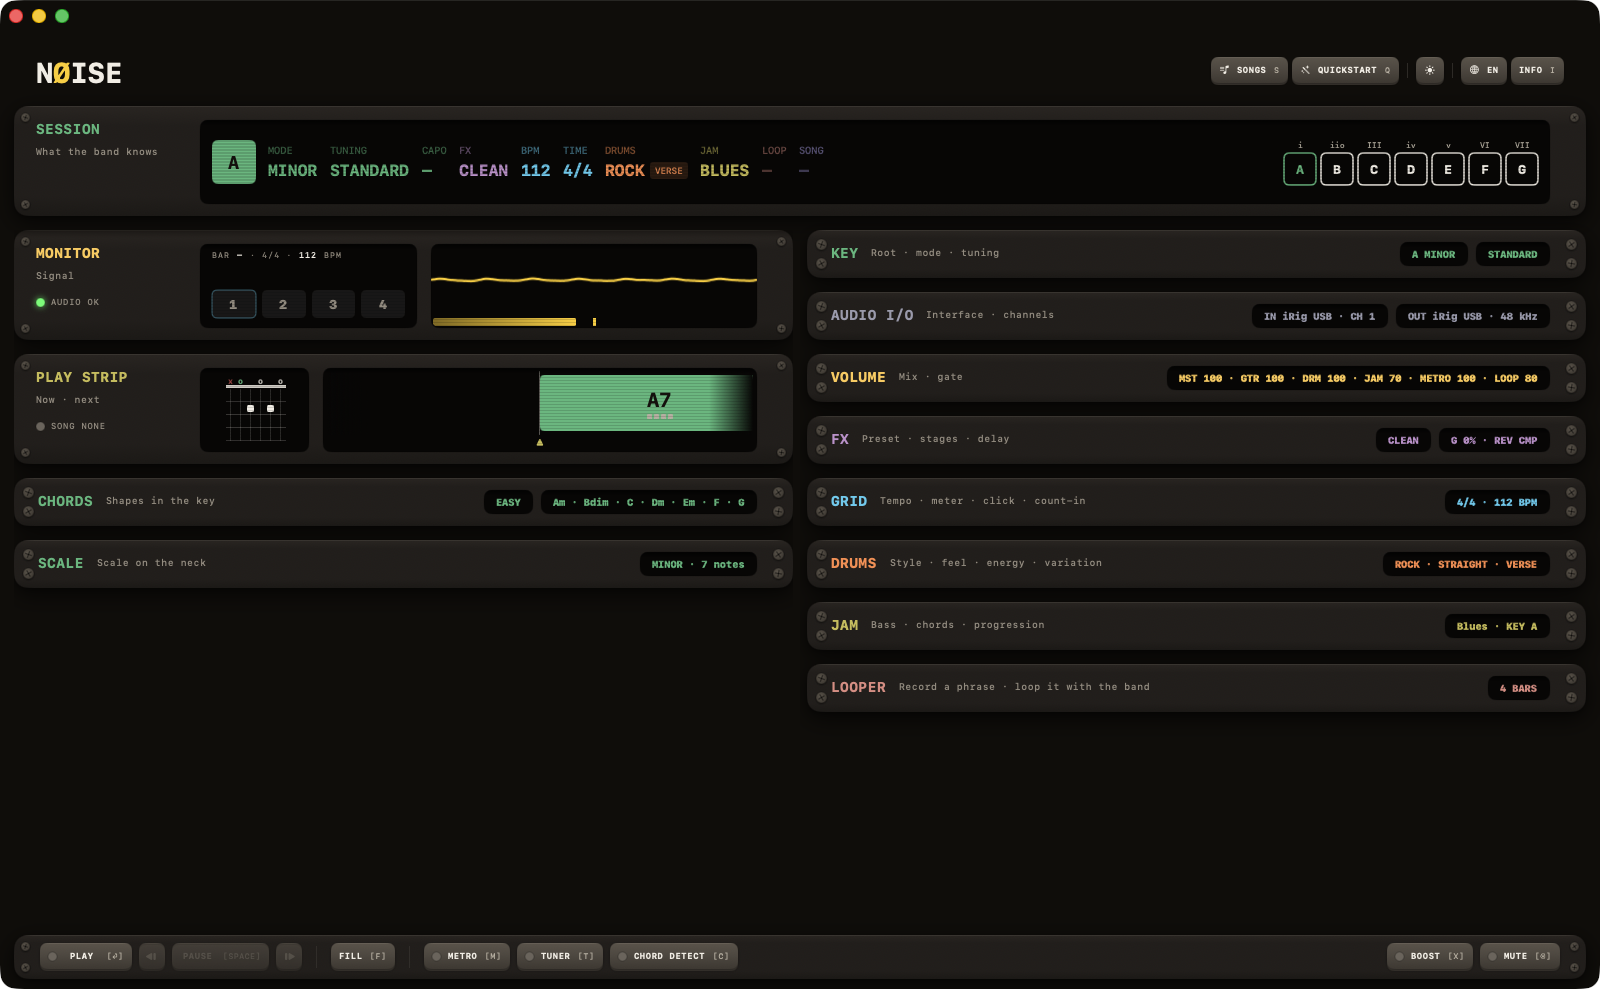
Task: Change language with the globe EN button
Action: point(1484,70)
